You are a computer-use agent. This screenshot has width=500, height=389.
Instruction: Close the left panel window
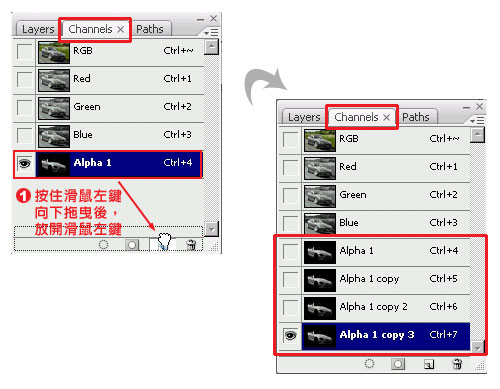(214, 19)
